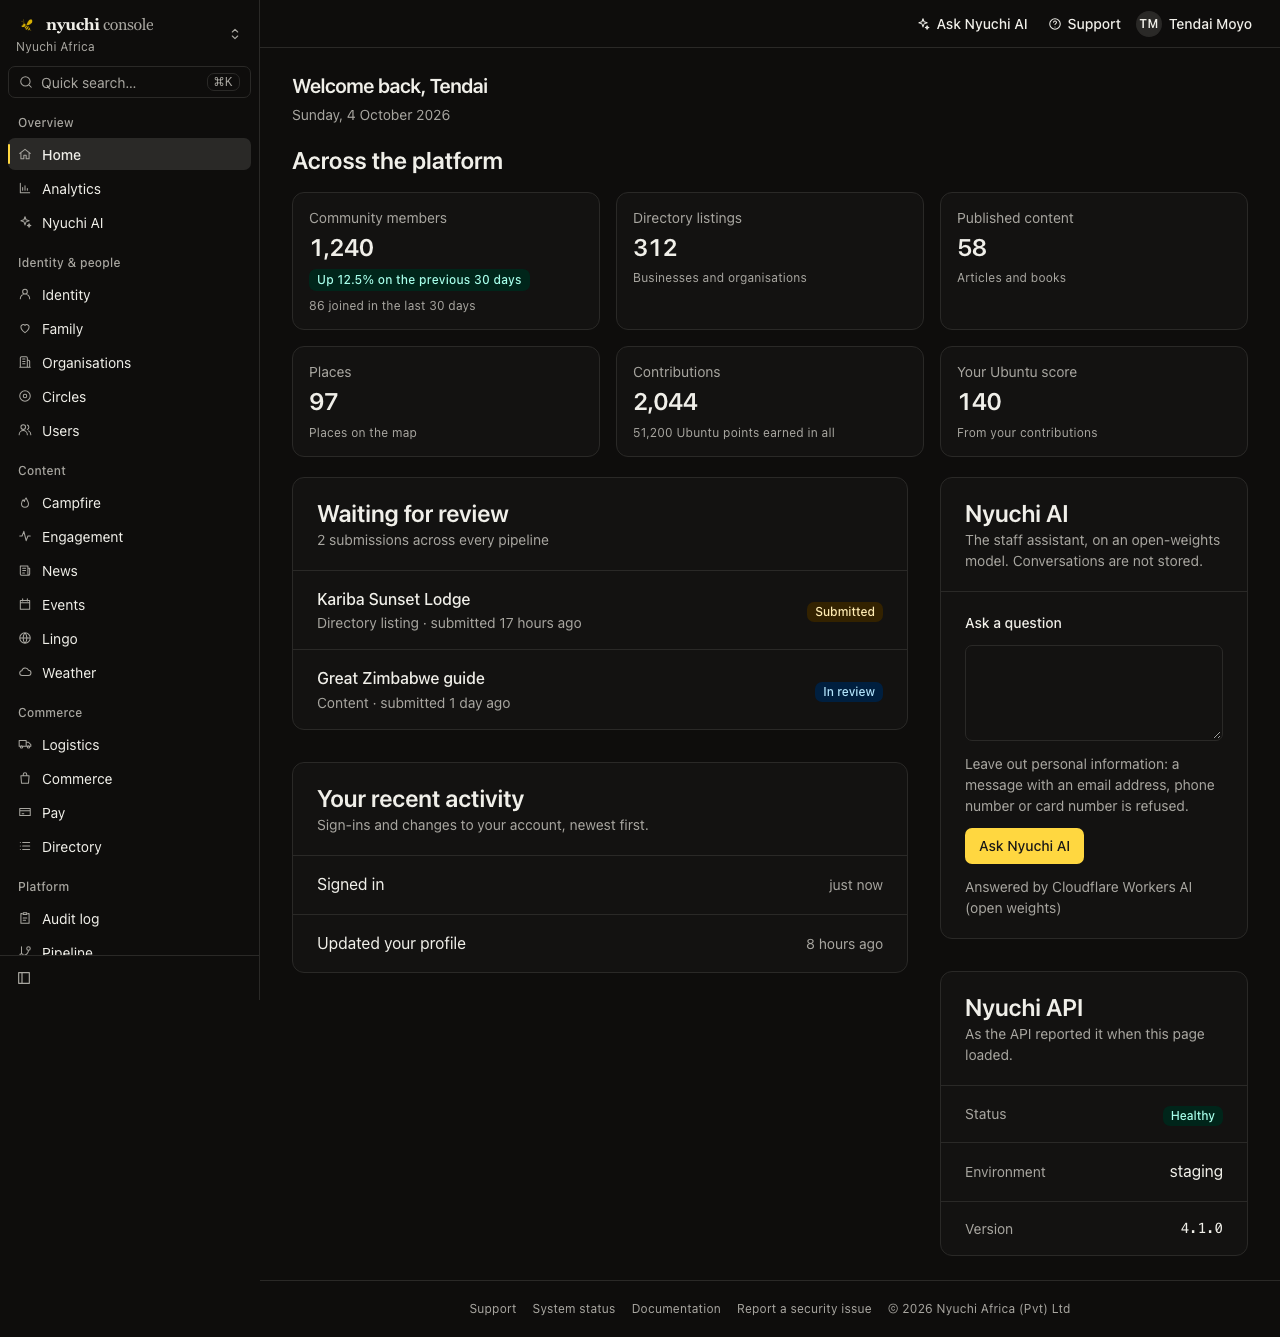
Task: Click the Logistics truck icon
Action: pyautogui.click(x=25, y=745)
